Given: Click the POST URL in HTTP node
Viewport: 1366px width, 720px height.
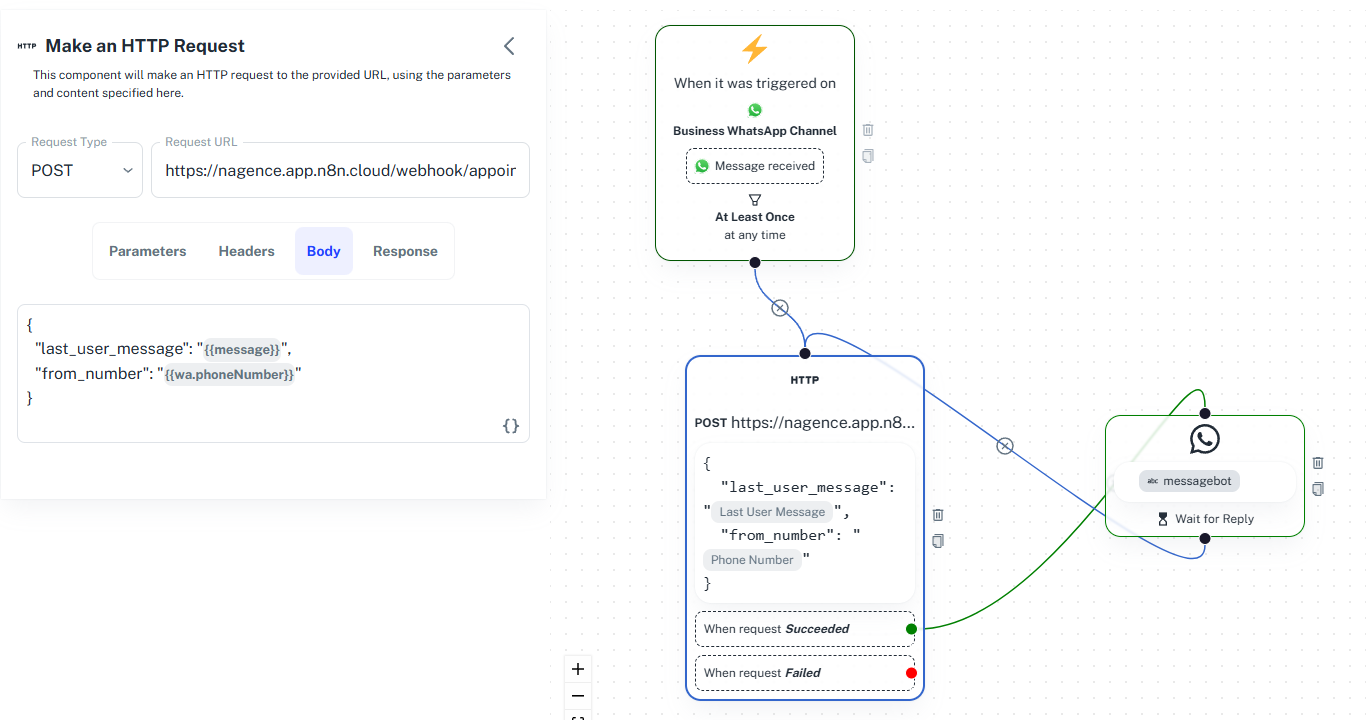Looking at the screenshot, I should tap(805, 422).
